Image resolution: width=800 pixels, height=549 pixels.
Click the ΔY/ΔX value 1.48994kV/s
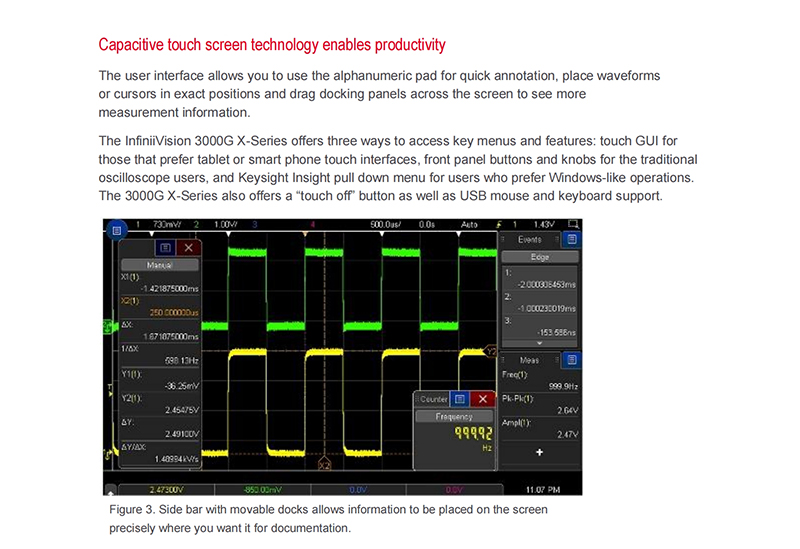click(x=177, y=459)
